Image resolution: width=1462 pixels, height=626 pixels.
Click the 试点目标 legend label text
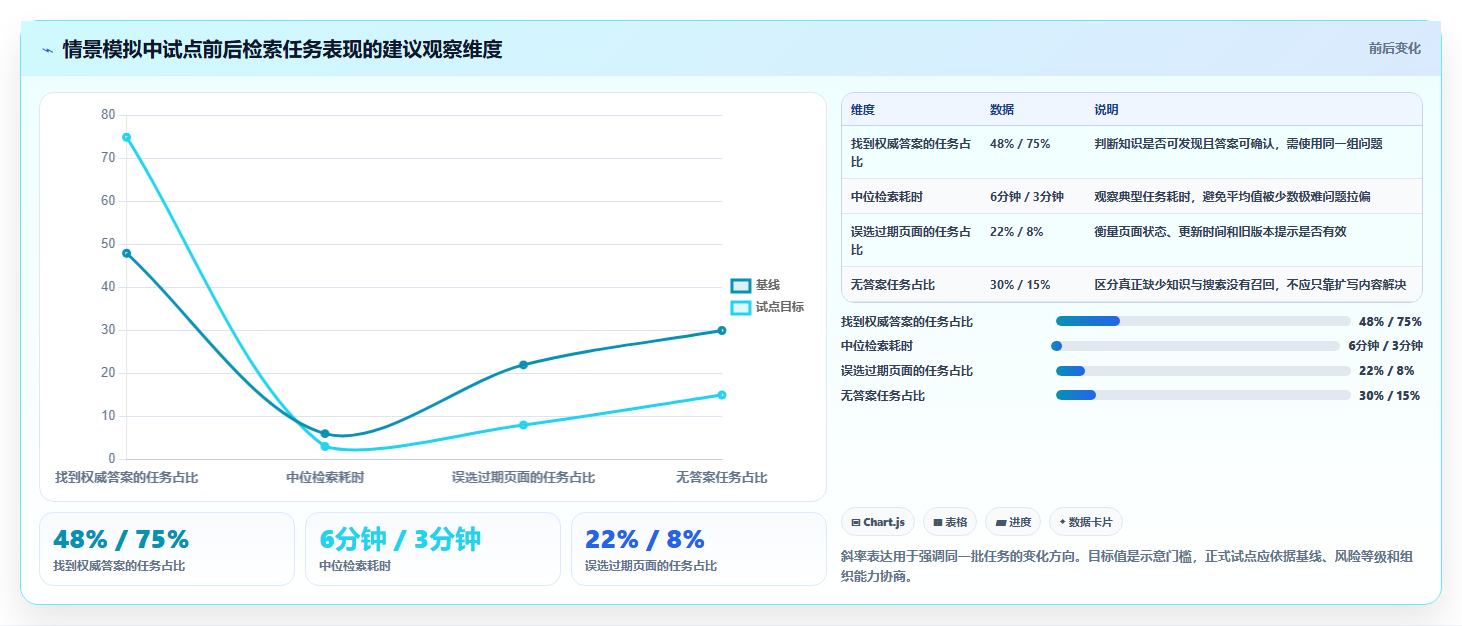(780, 307)
